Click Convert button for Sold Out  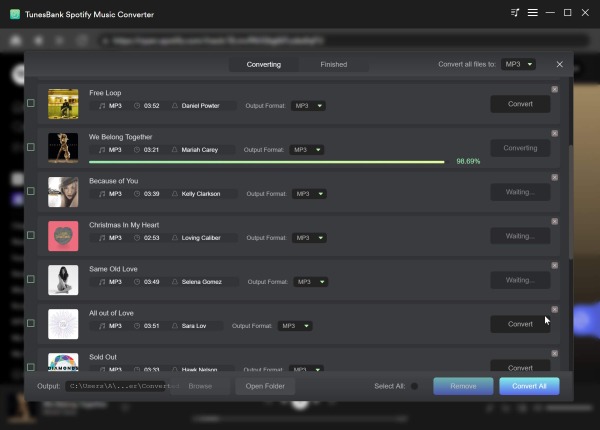click(x=520, y=366)
